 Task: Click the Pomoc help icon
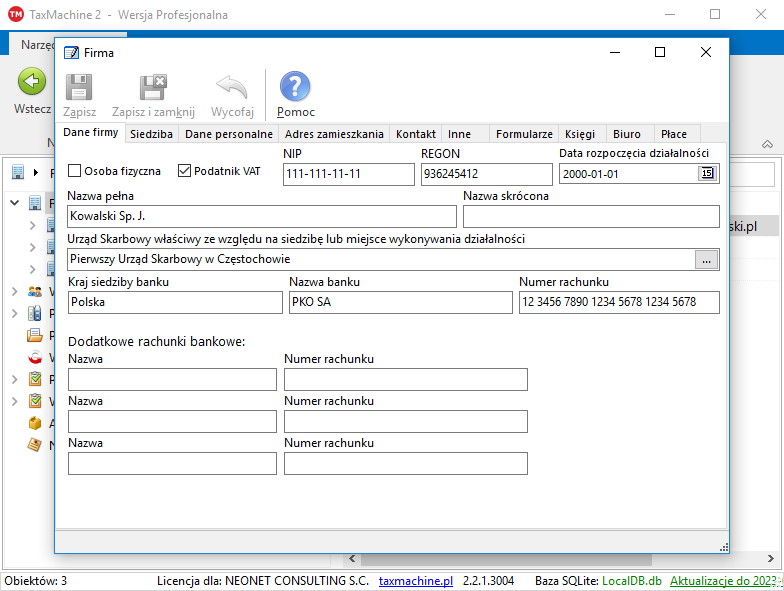[x=294, y=87]
